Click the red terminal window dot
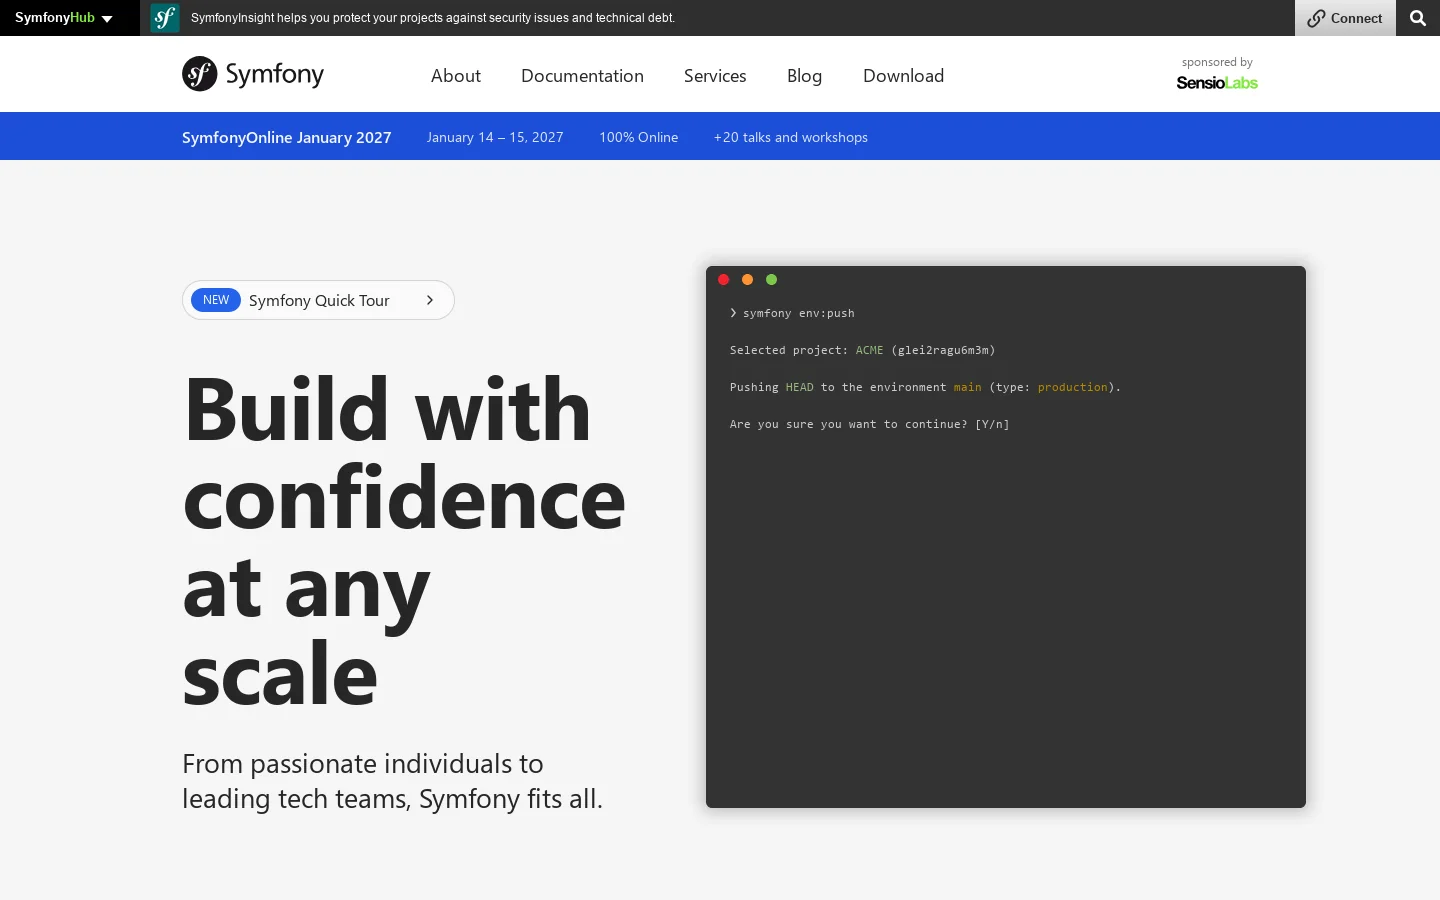 pyautogui.click(x=724, y=280)
